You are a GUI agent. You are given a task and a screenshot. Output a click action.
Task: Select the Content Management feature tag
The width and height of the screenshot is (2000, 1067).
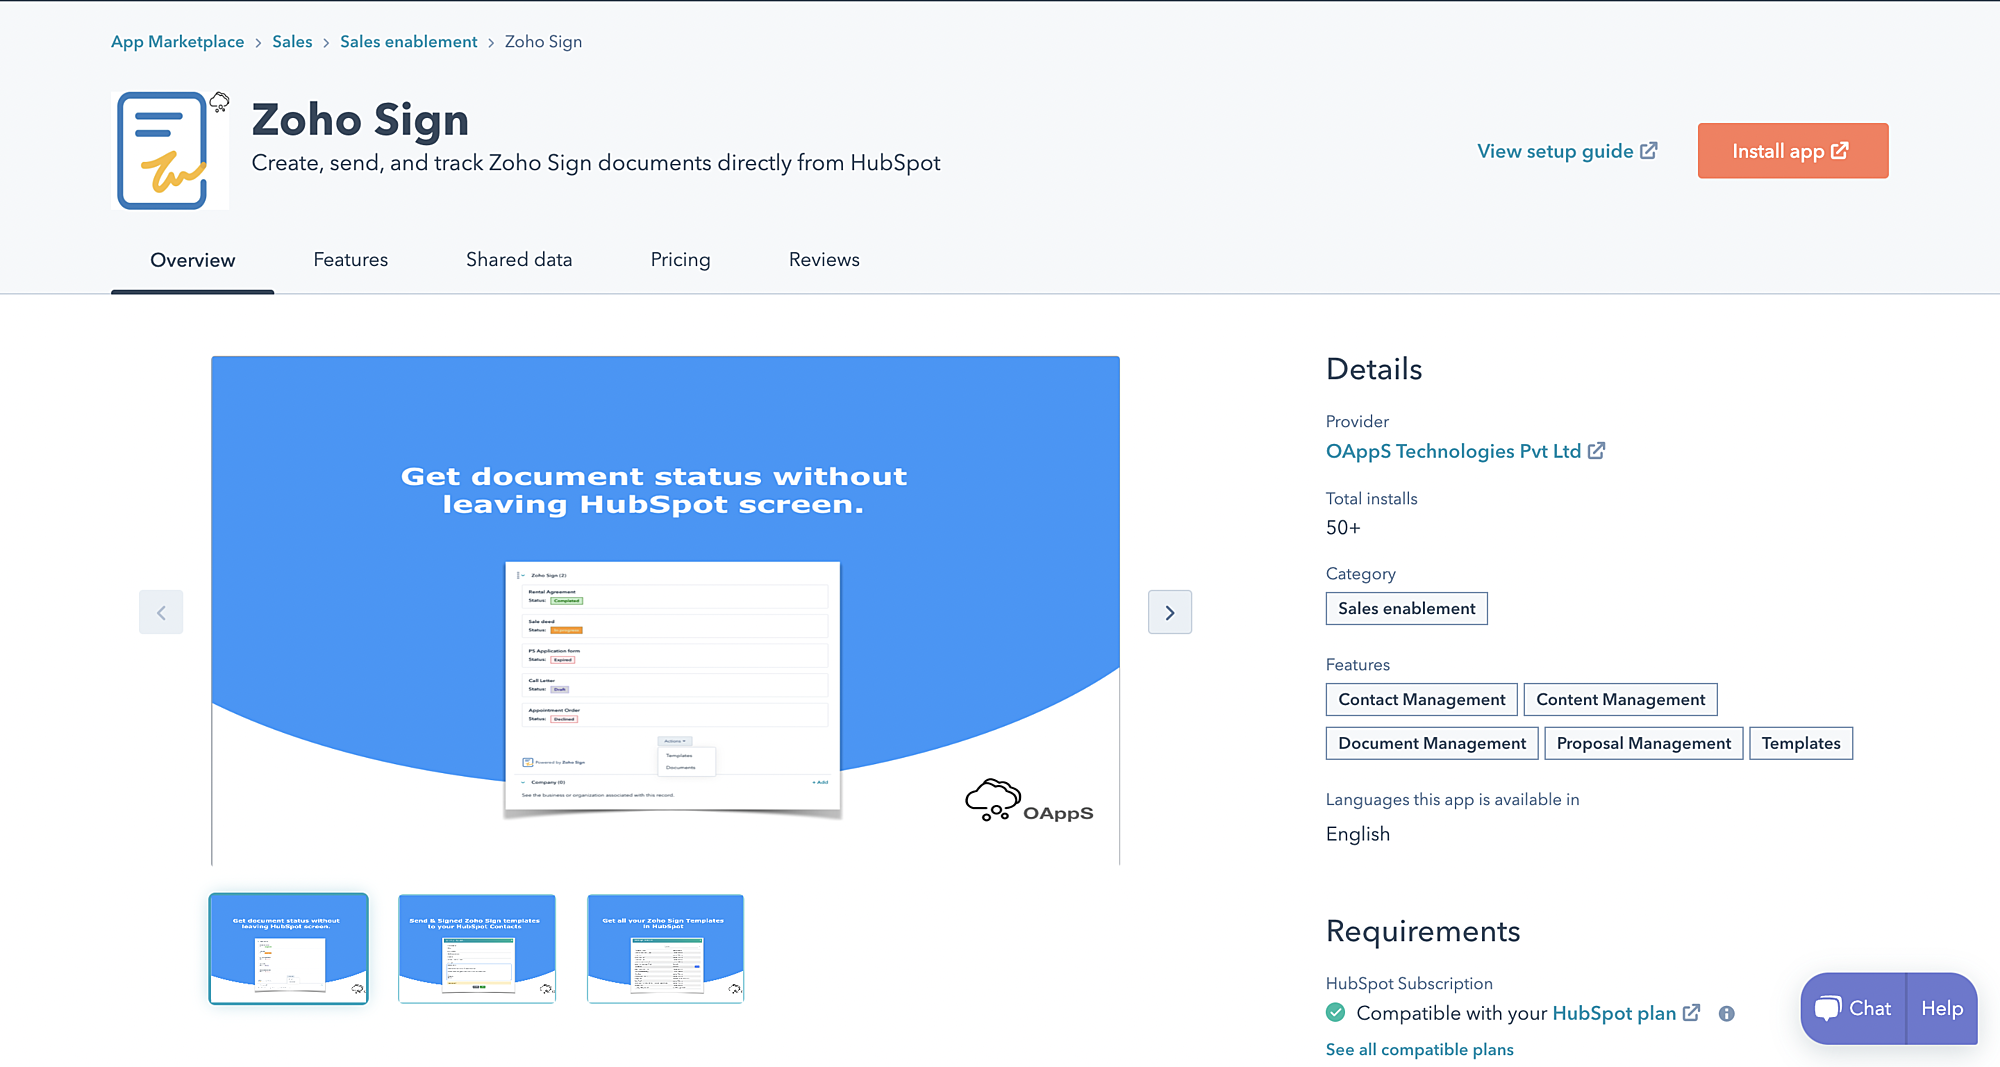pos(1621,700)
